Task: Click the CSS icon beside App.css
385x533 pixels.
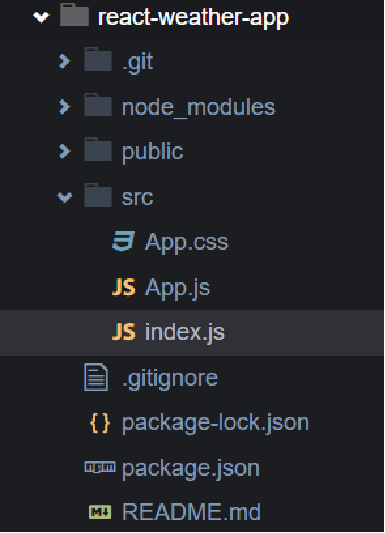Action: (123, 241)
